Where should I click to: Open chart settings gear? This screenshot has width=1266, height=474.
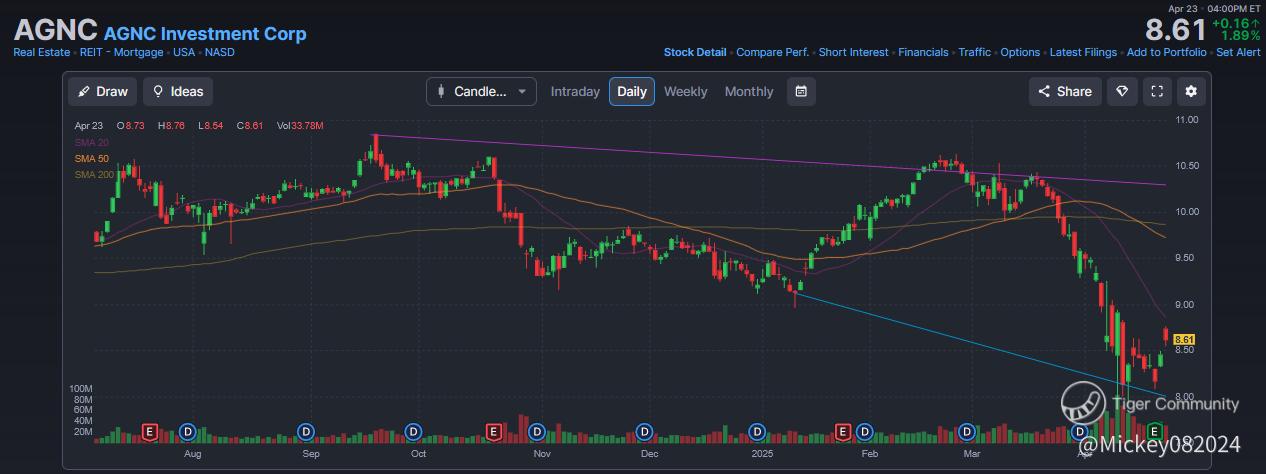1191,92
